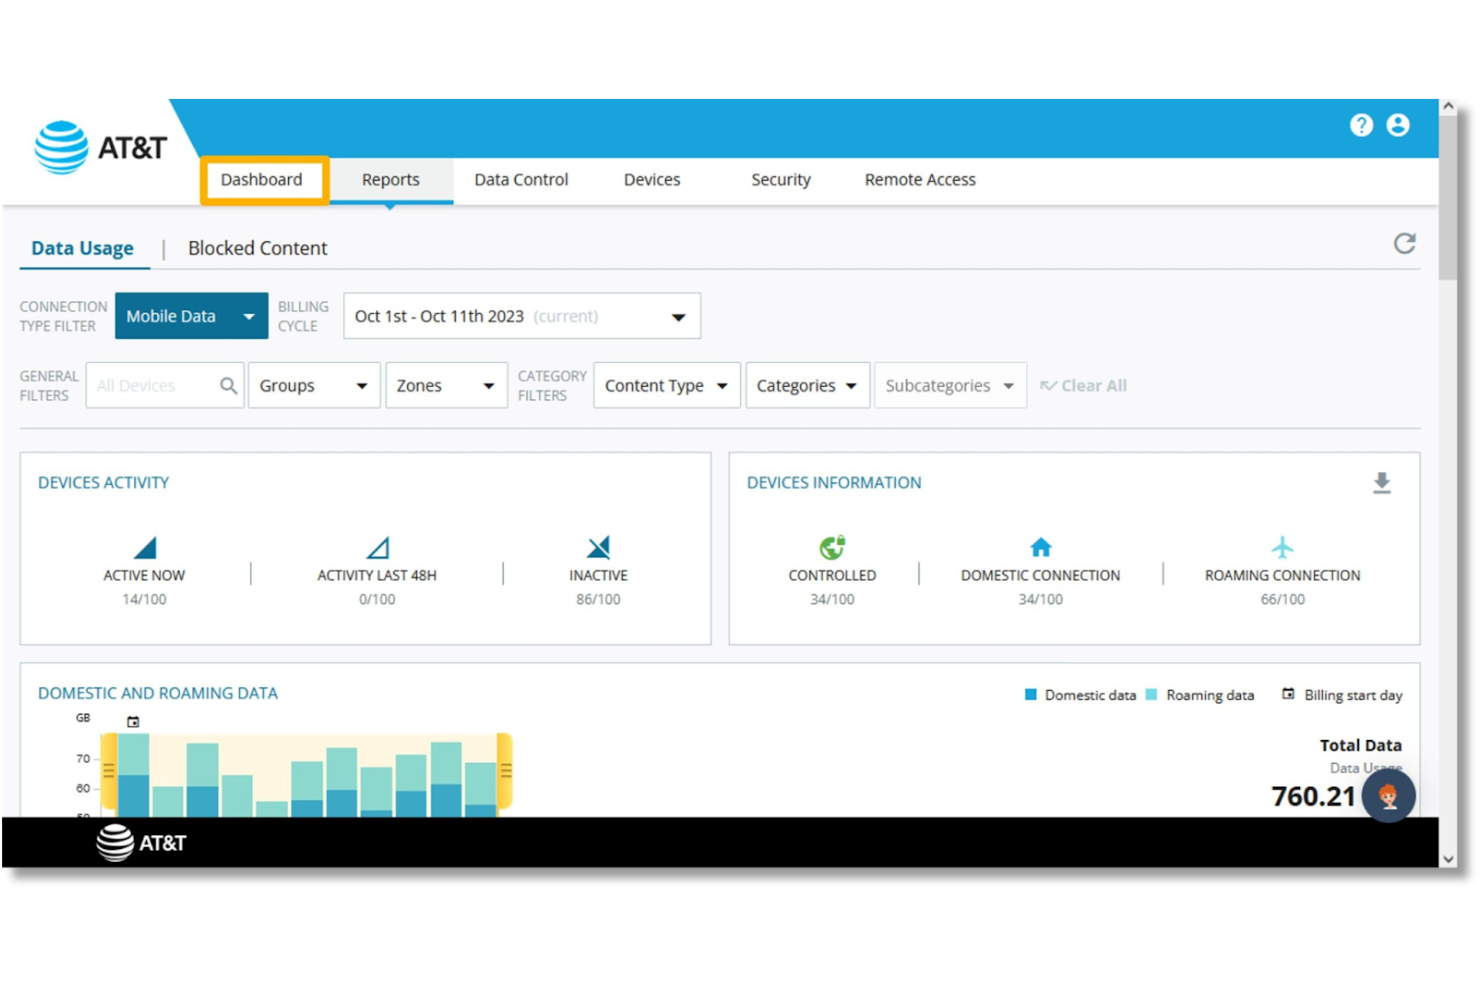Select the Roaming Connection airplane icon
1480x987 pixels.
1281,547
